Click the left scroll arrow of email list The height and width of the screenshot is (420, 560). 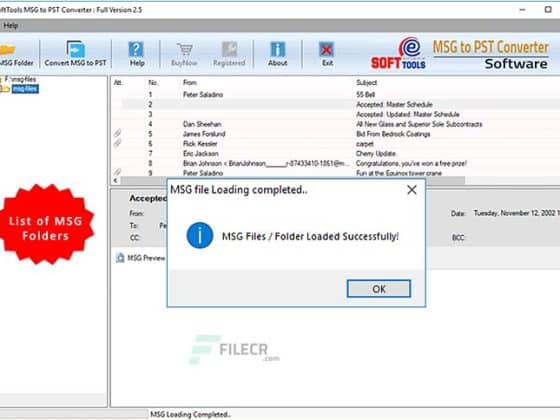[x=115, y=180]
